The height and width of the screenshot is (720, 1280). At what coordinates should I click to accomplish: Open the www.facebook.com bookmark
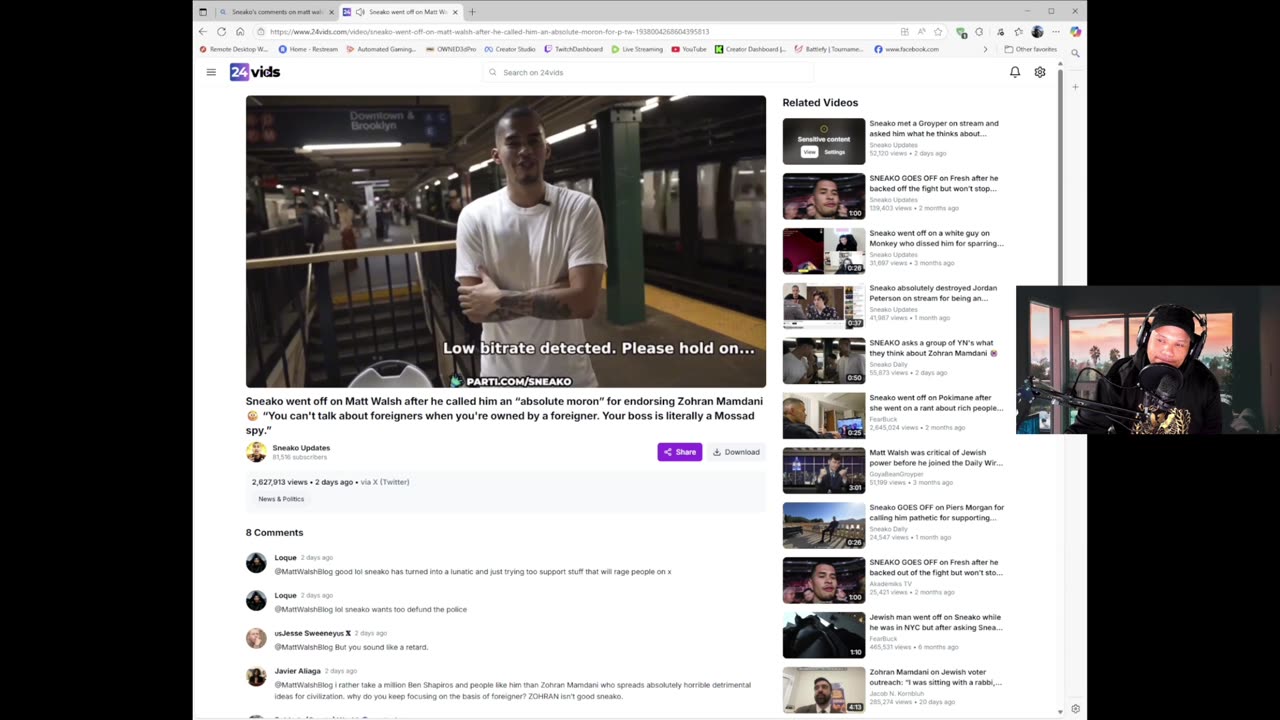[906, 49]
